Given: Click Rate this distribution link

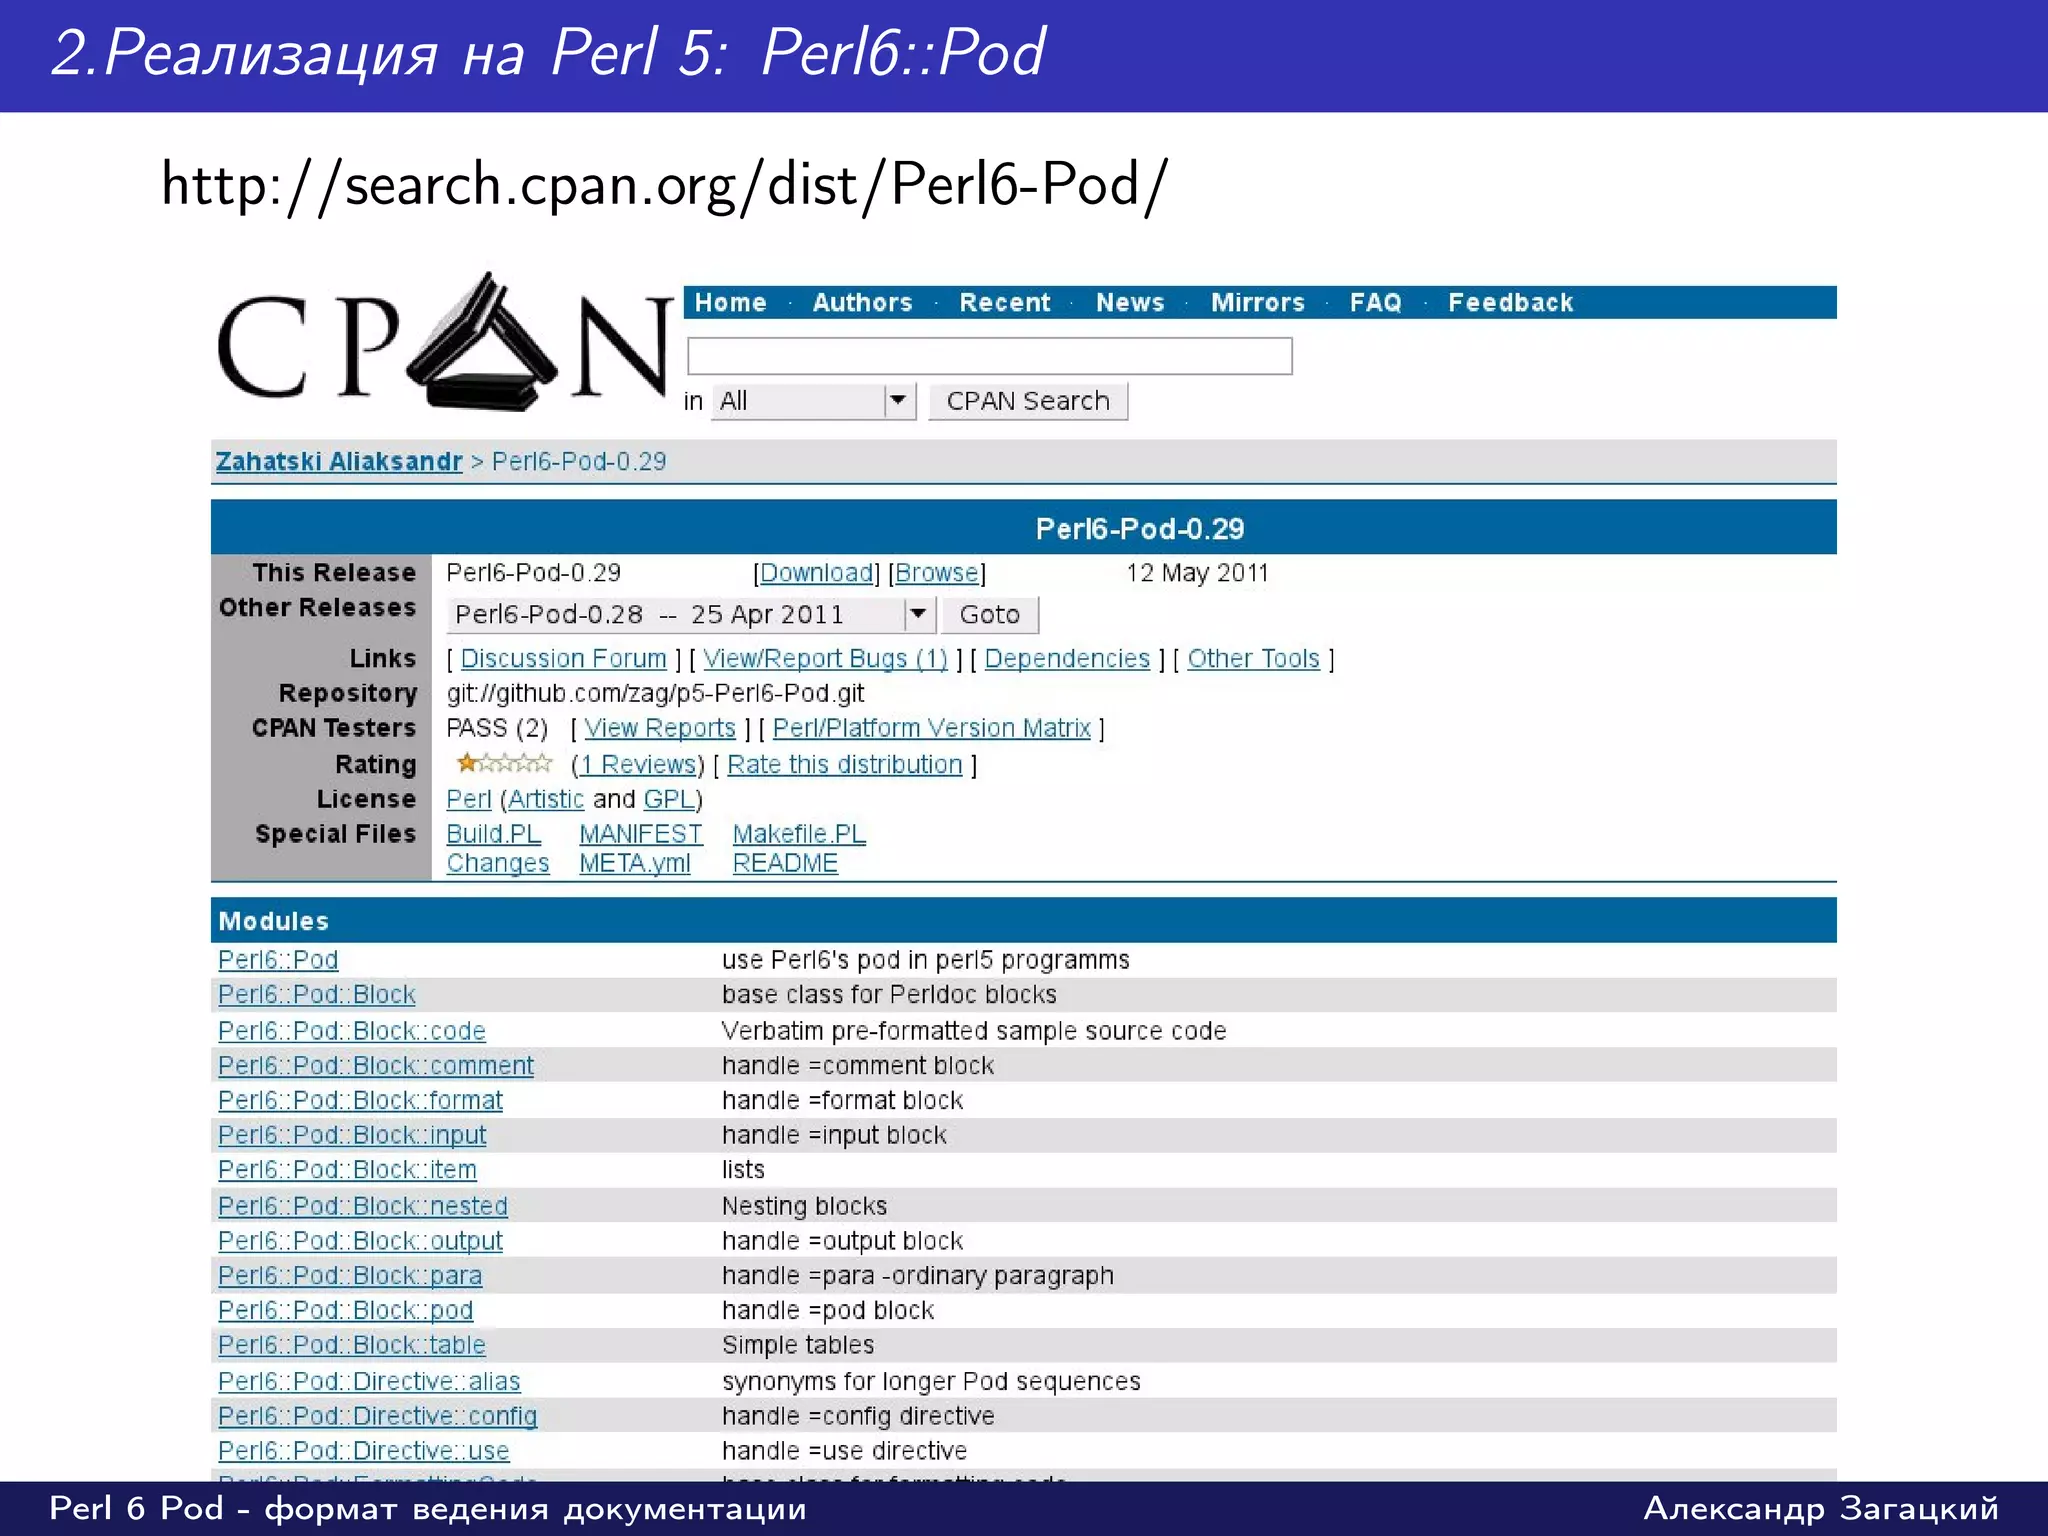Looking at the screenshot, I should [x=845, y=765].
